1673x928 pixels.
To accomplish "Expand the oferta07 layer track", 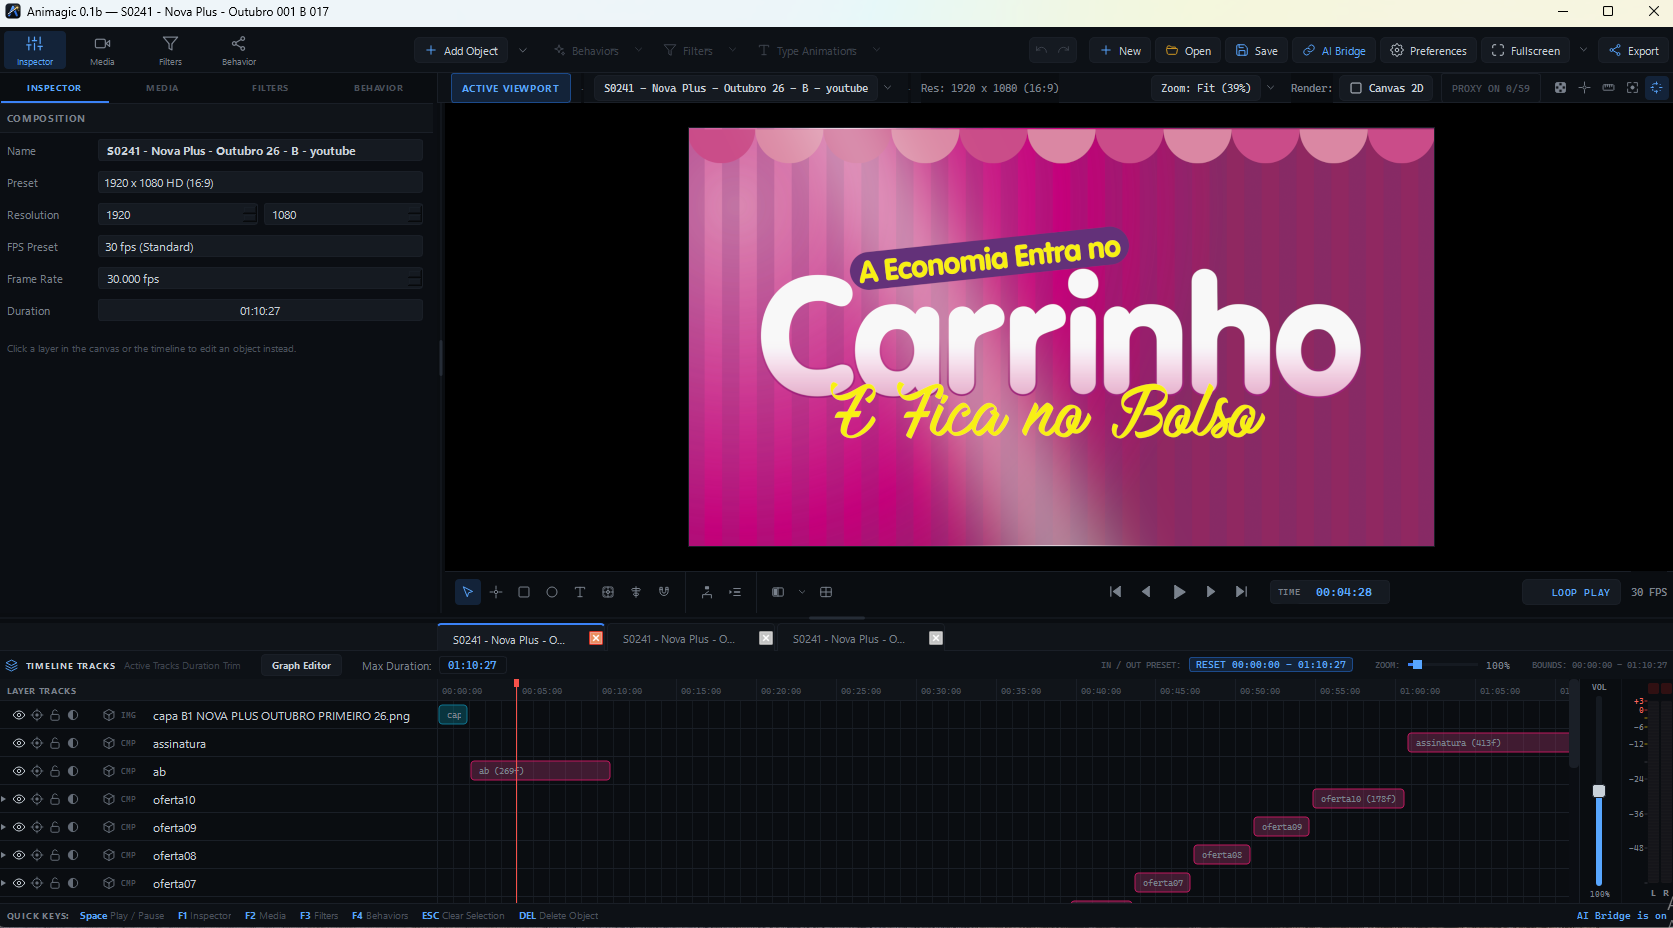I will point(4,883).
